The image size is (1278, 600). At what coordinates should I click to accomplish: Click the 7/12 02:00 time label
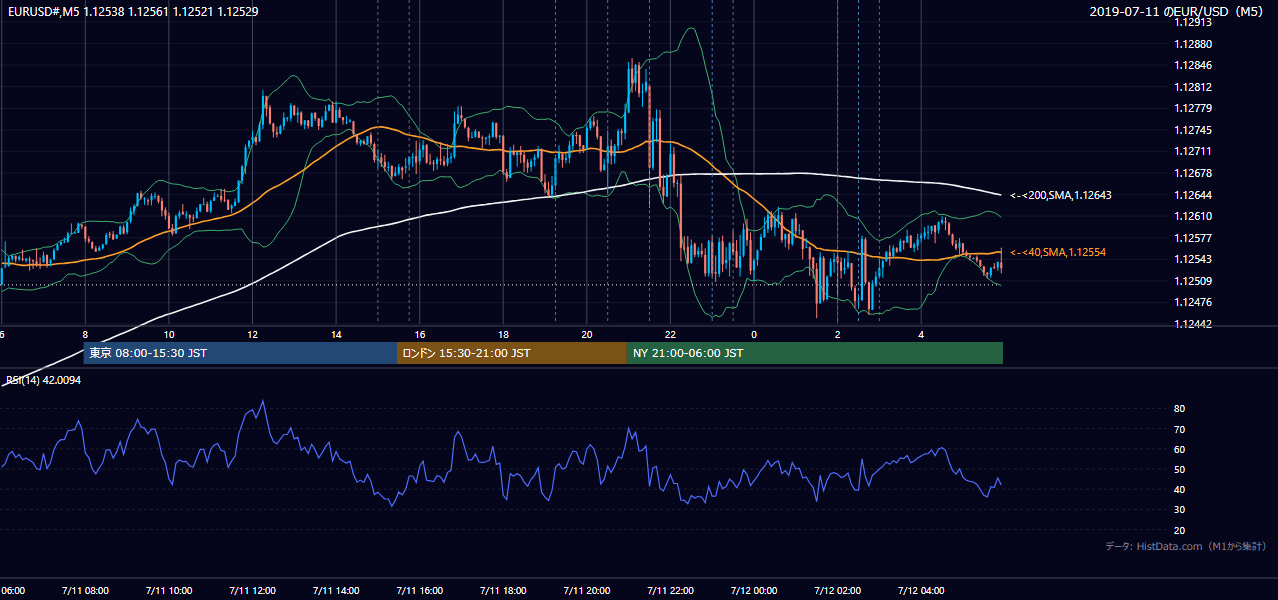[838, 591]
